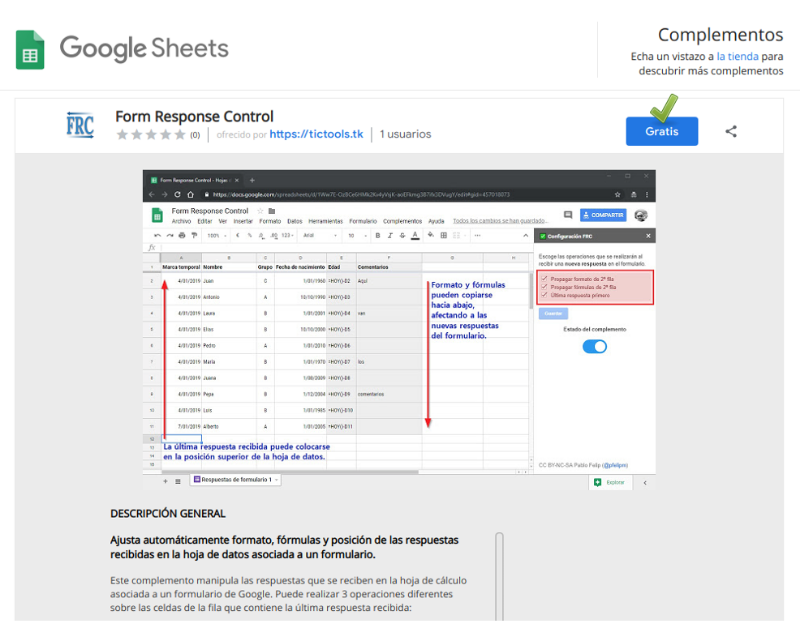Screen dimensions: 800x633
Task: Open the @pfelipm link in the sidebar
Action: click(615, 465)
